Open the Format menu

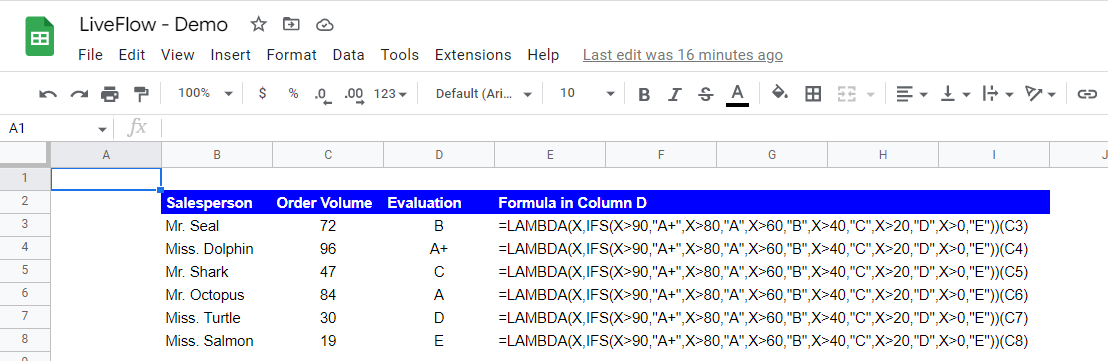point(291,55)
